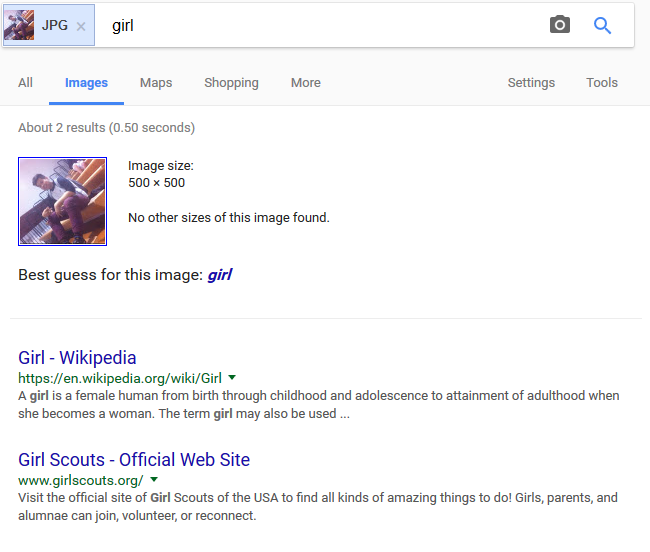Remove the JPG image chip
This screenshot has height=552, width=650.
(81, 27)
